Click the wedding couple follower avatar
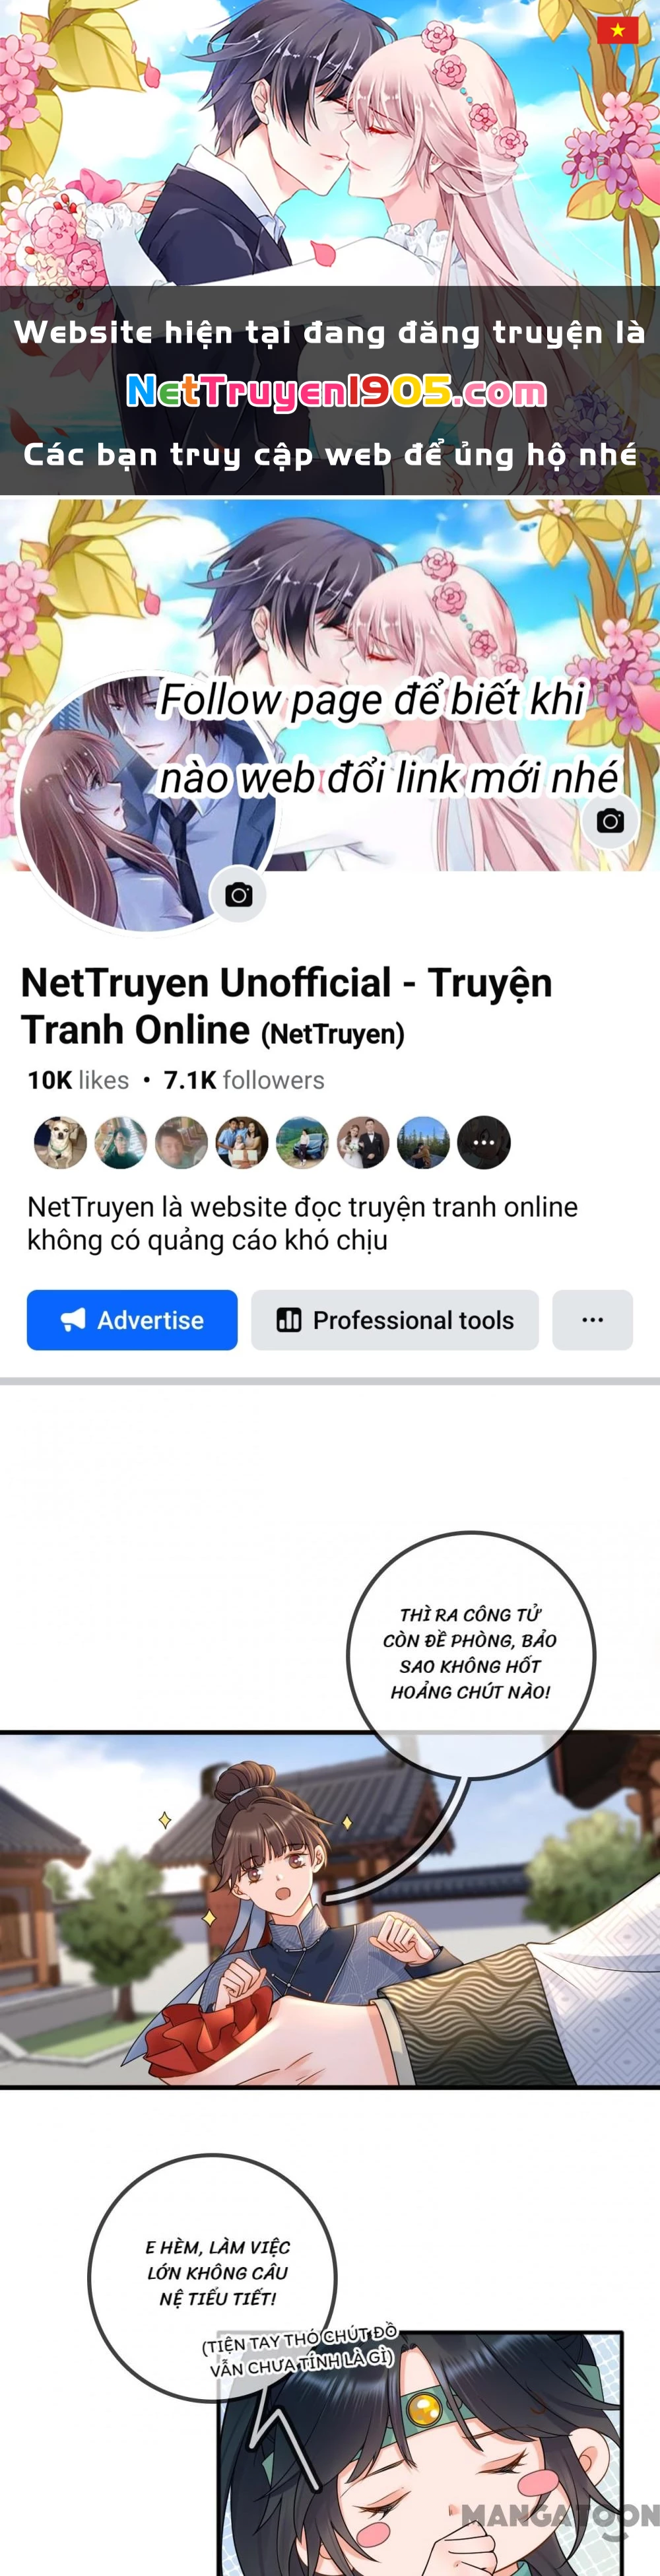Screen dimensions: 660x2576 pos(363,1142)
